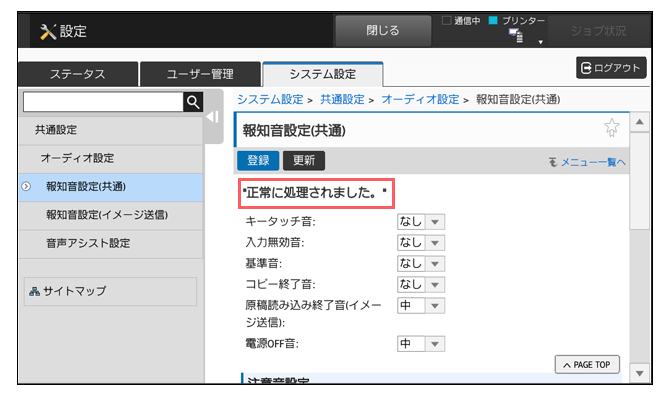Toggle the 通信中 indicator box

[x=447, y=21]
